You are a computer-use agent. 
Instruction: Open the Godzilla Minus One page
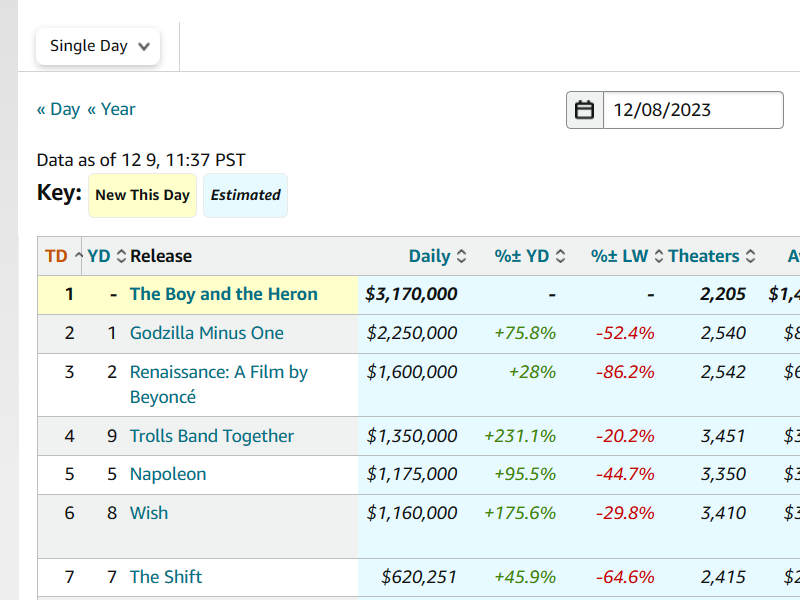(x=206, y=333)
